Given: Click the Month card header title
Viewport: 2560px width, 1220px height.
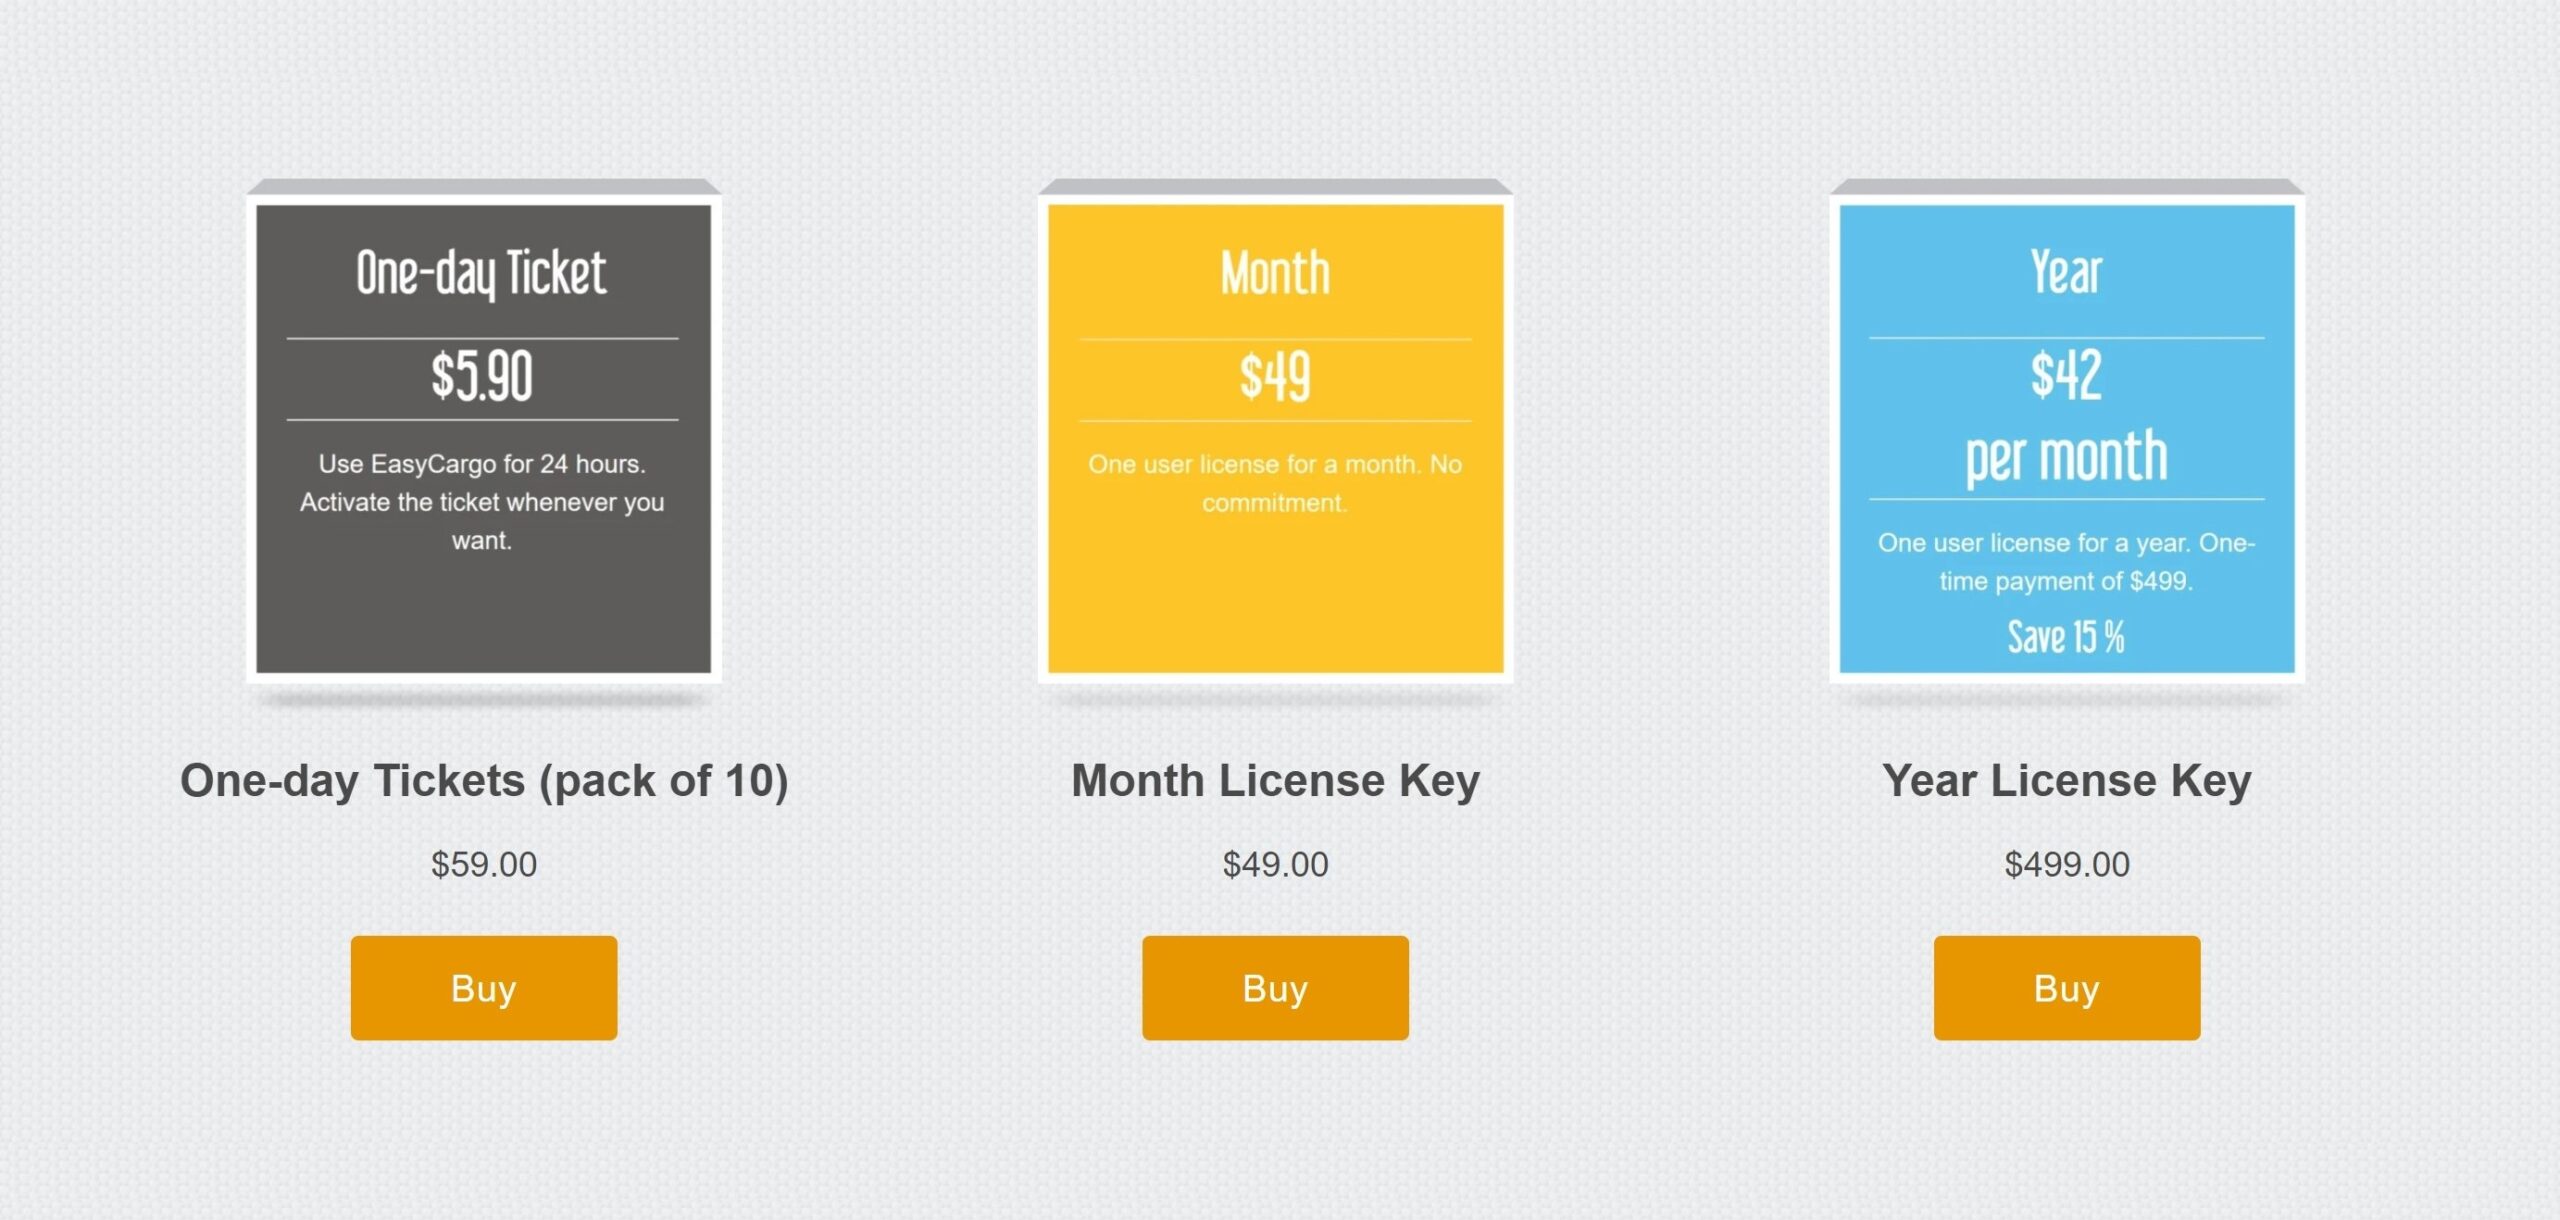Looking at the screenshot, I should pyautogui.click(x=1274, y=272).
